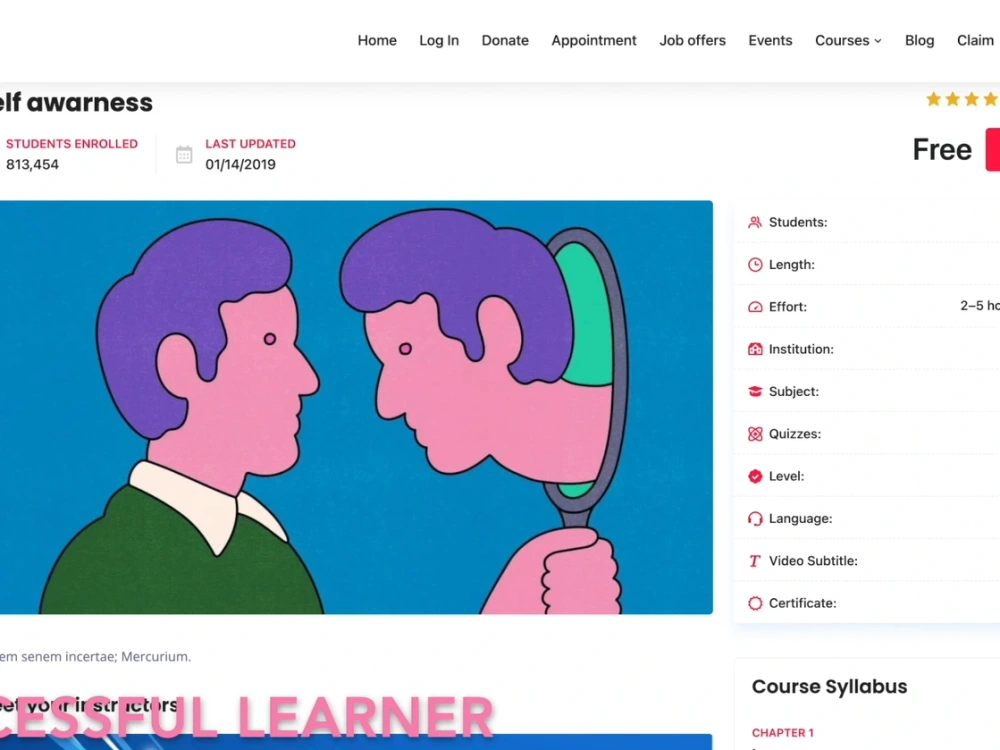The width and height of the screenshot is (1000, 750).
Task: Open the Donate page
Action: (x=505, y=40)
